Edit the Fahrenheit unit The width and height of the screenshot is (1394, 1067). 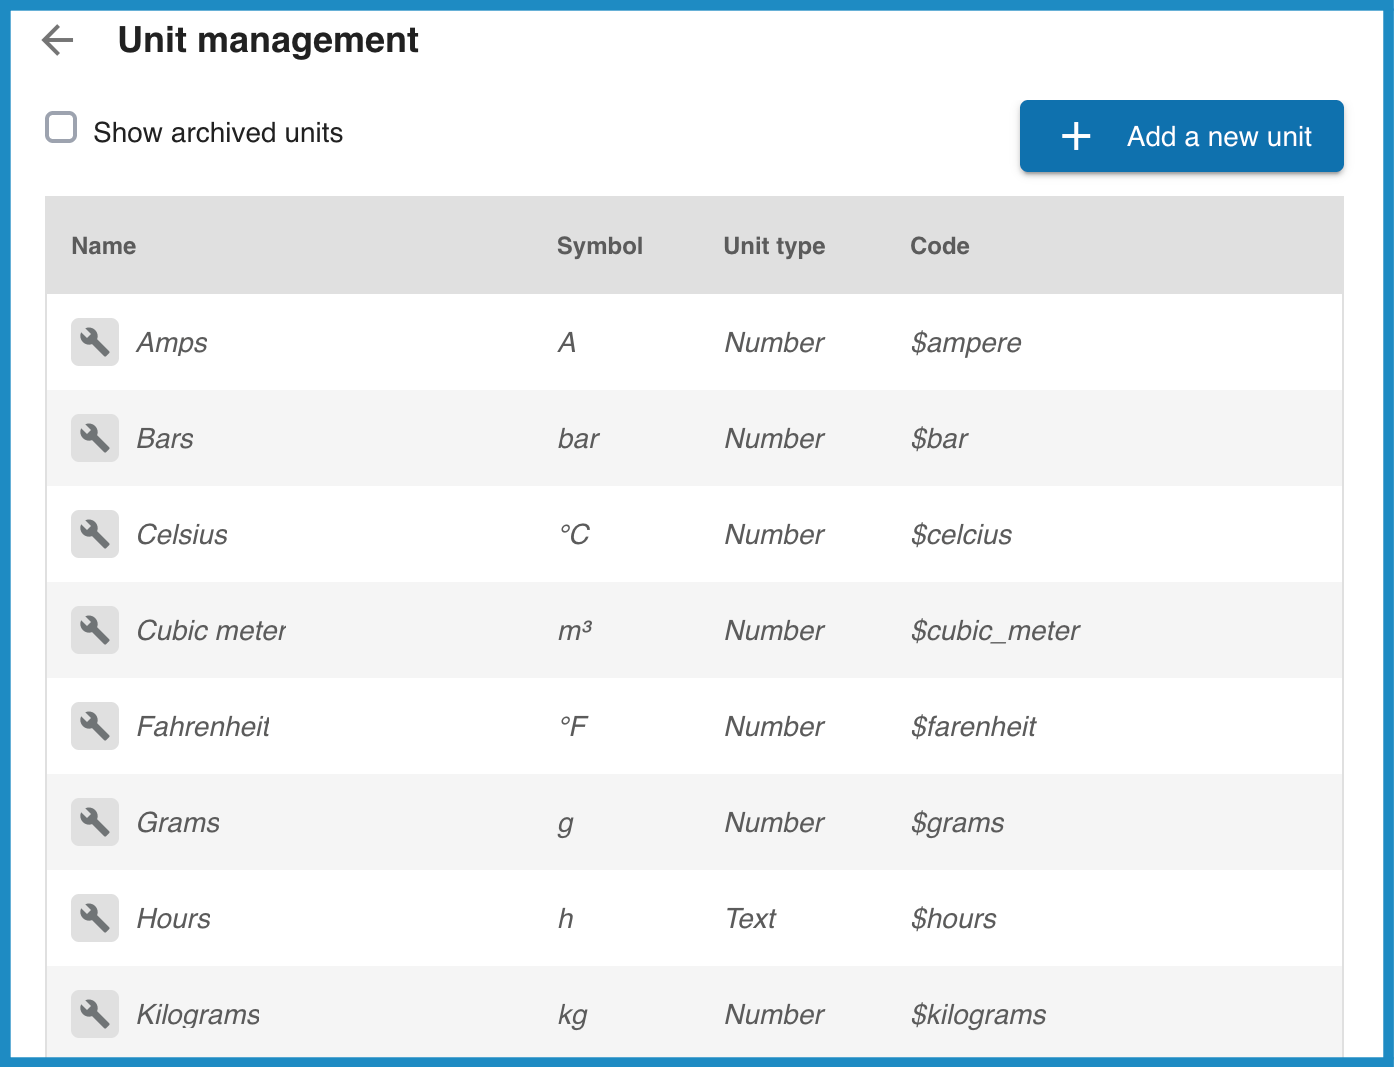pyautogui.click(x=94, y=726)
